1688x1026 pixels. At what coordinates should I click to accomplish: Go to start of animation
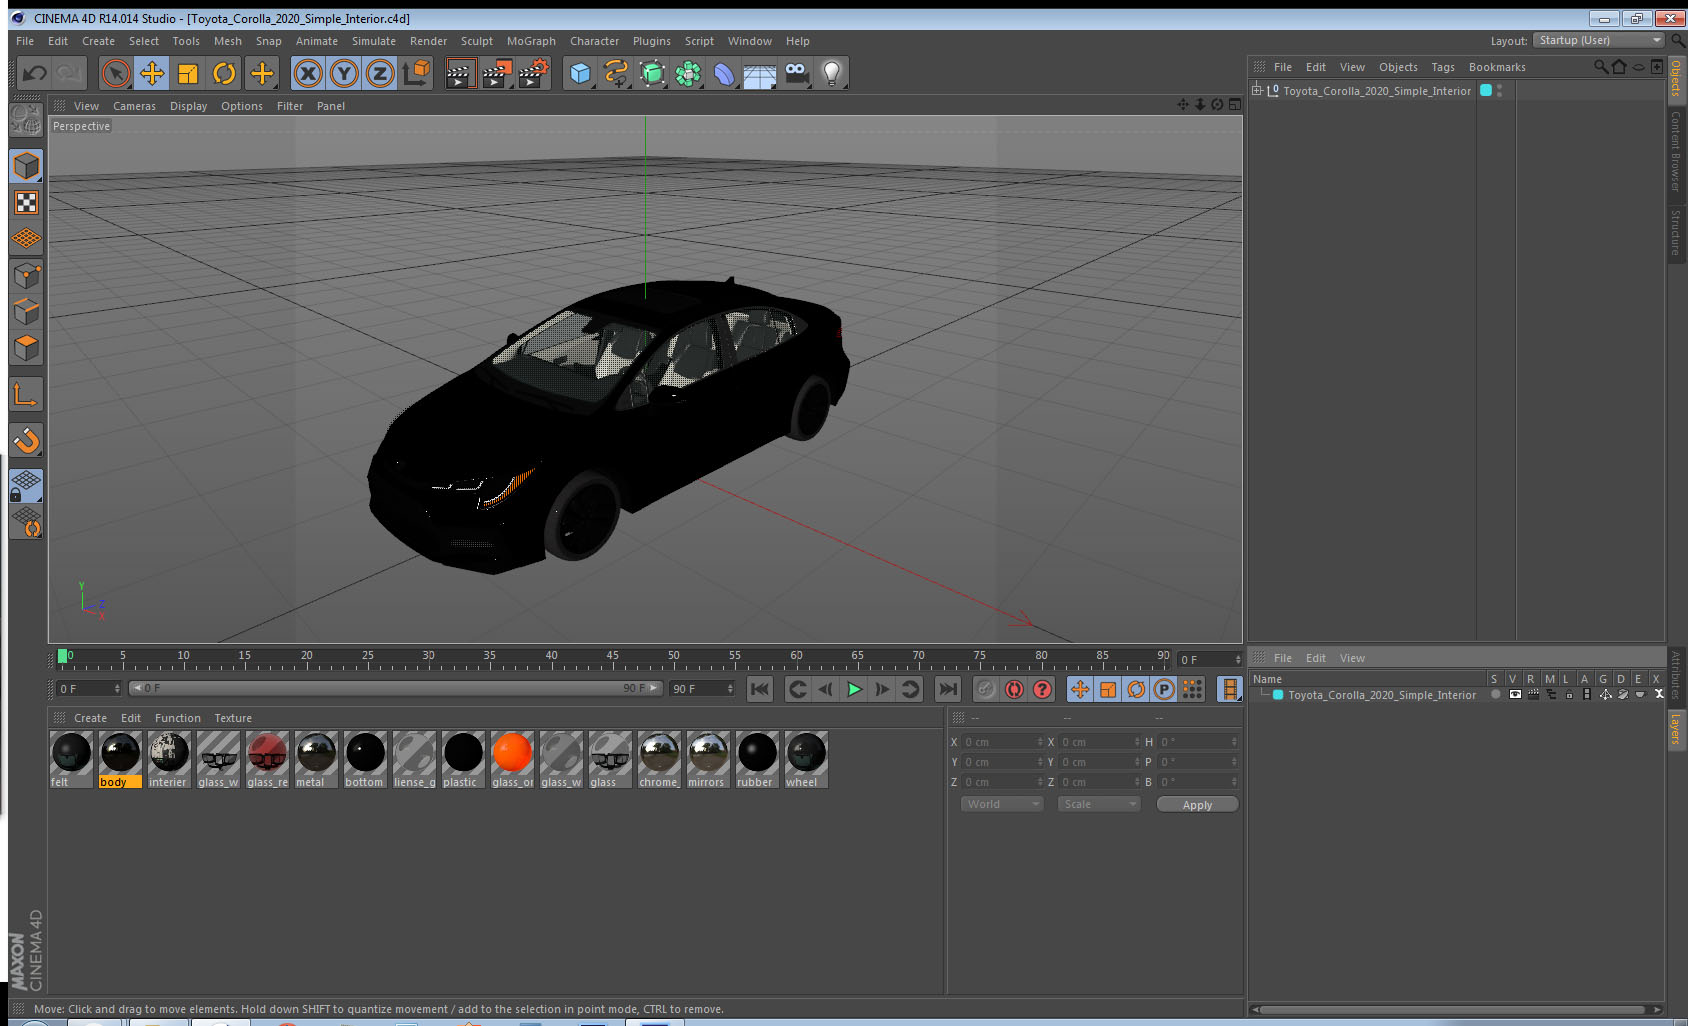[x=760, y=689]
